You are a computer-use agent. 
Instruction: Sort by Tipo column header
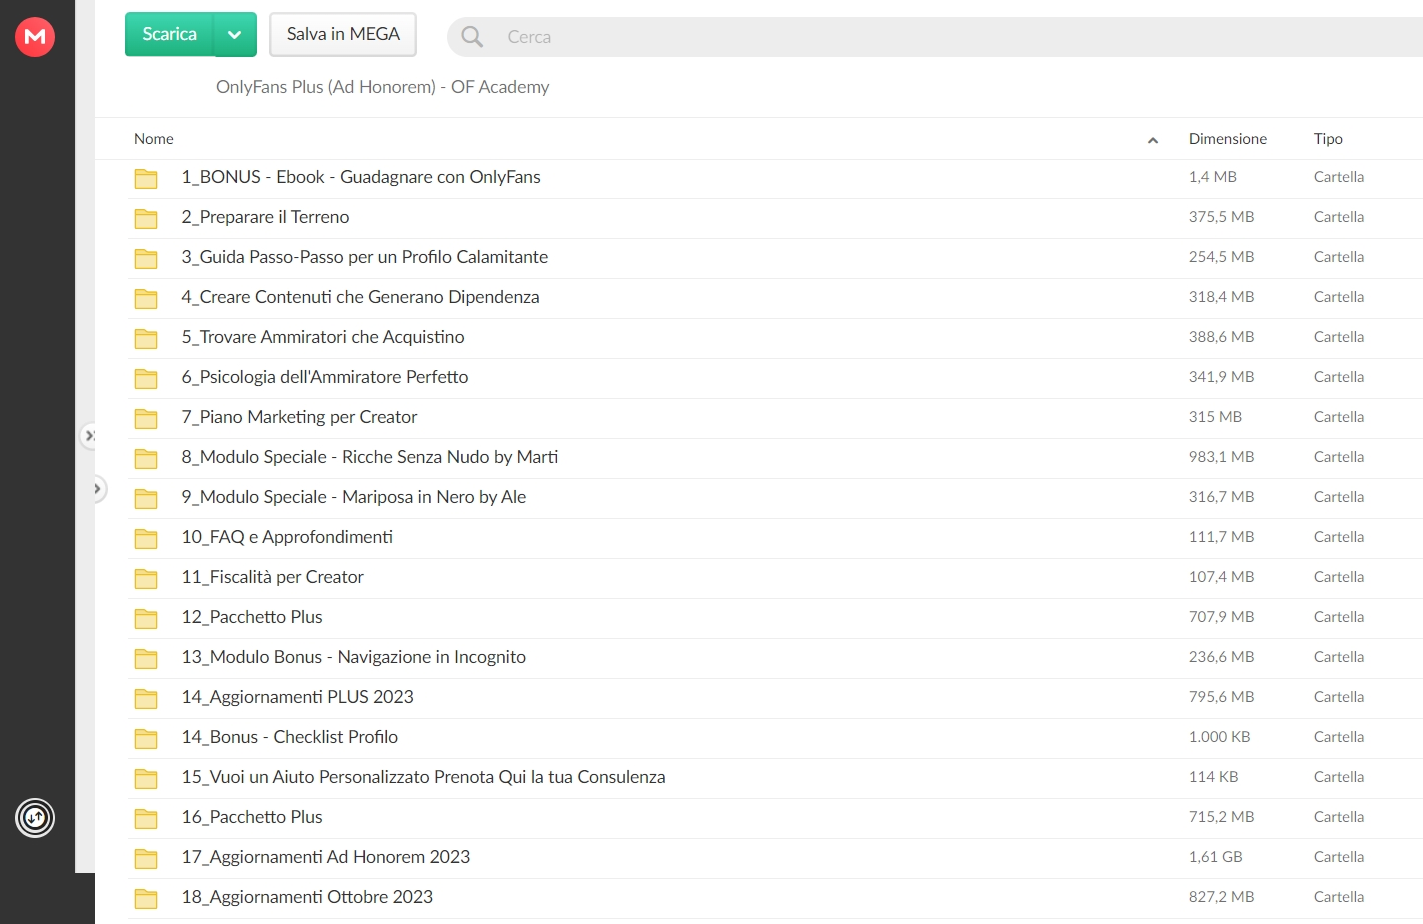(x=1328, y=139)
